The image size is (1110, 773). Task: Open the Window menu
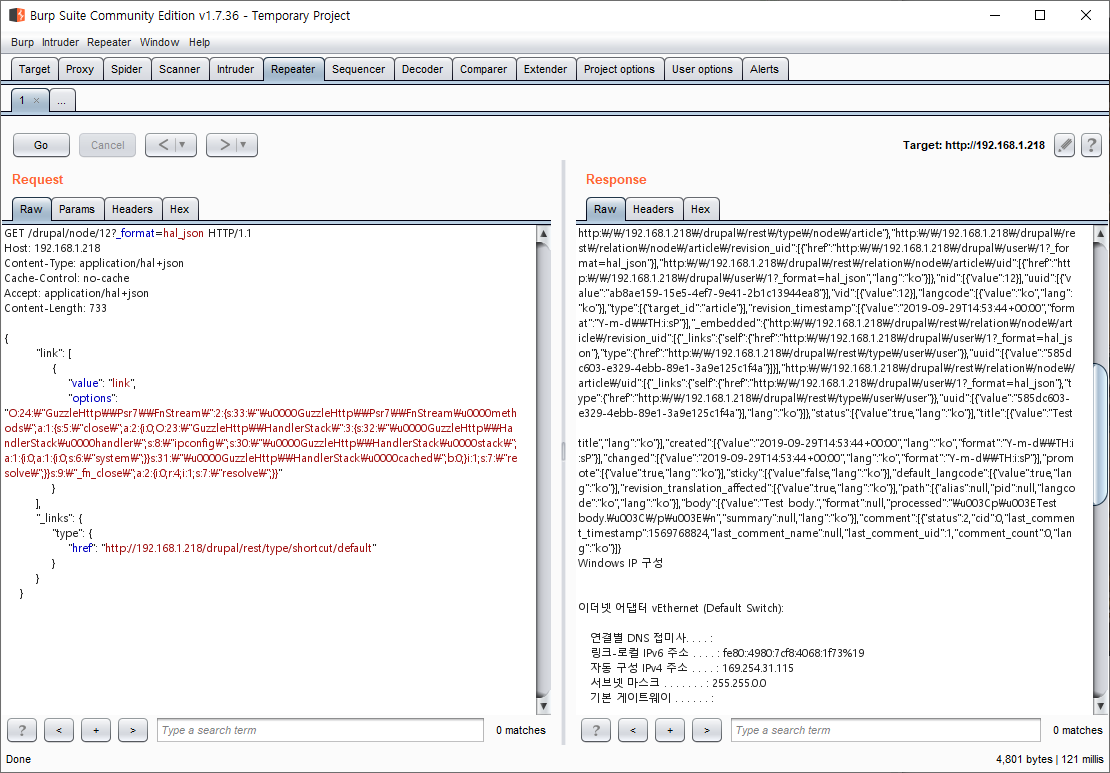[x=159, y=42]
